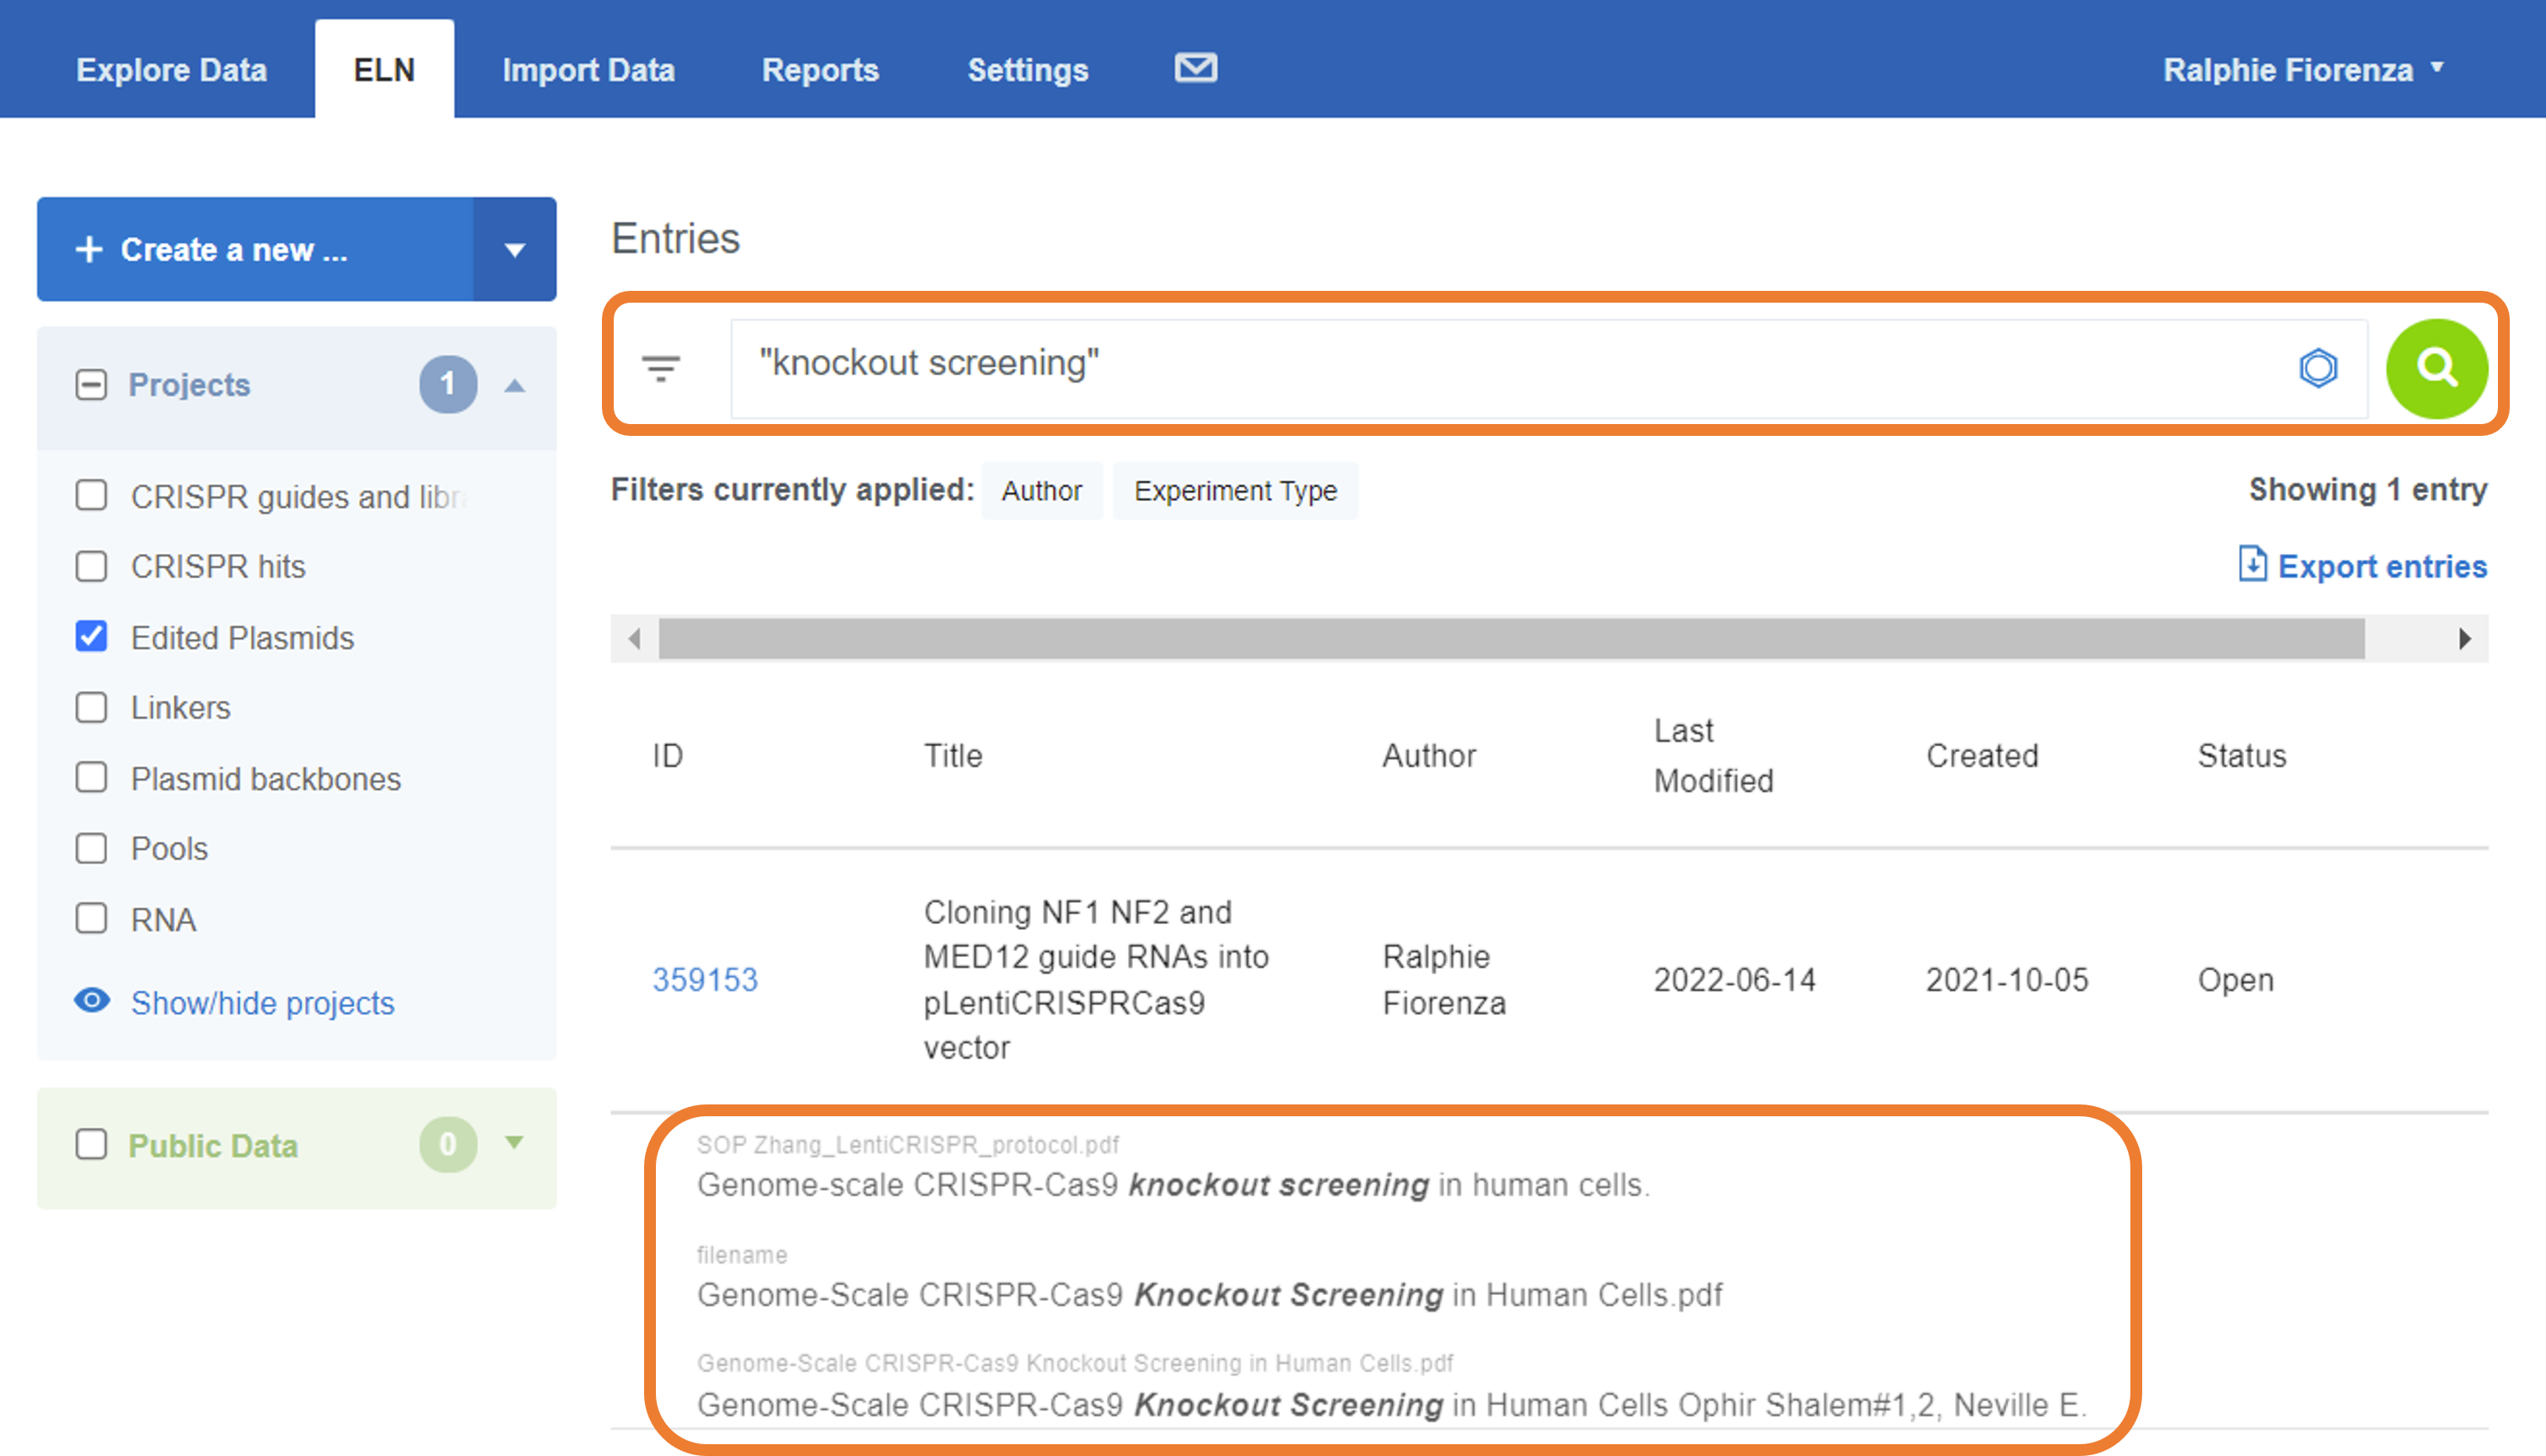2546x1456 pixels.
Task: Enable the Public Data checkbox
Action: (x=91, y=1144)
